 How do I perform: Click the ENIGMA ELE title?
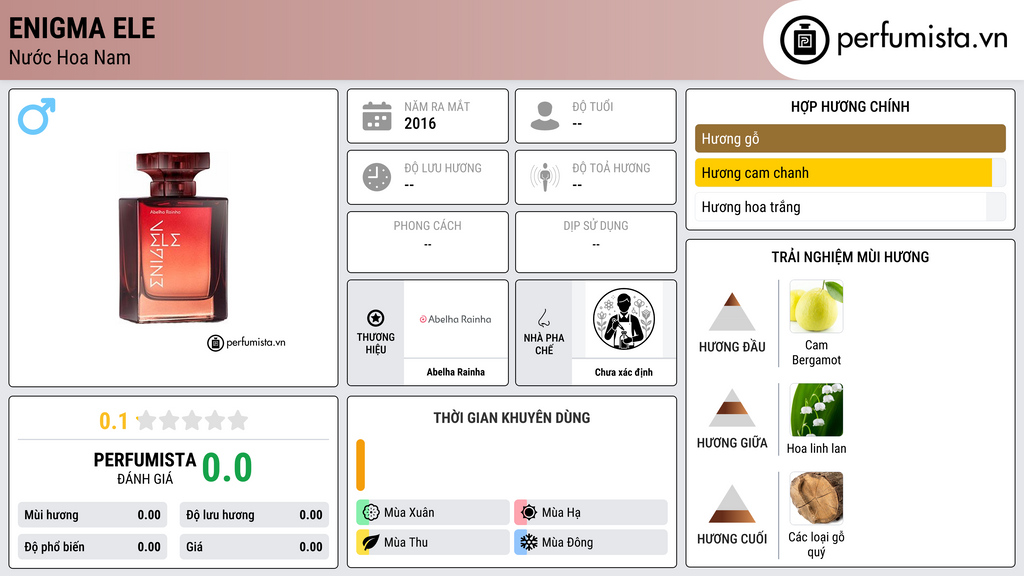pyautogui.click(x=82, y=28)
